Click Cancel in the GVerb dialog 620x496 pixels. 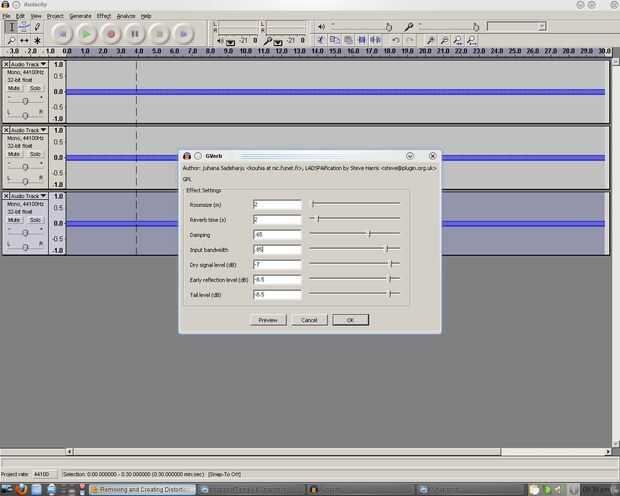click(309, 320)
